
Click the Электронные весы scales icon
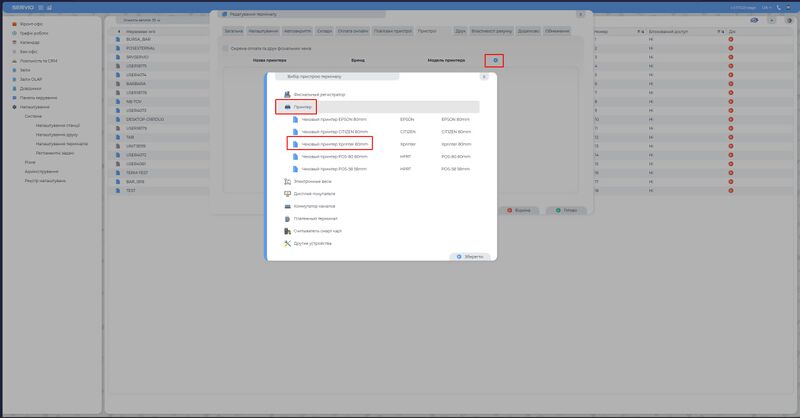(x=287, y=181)
